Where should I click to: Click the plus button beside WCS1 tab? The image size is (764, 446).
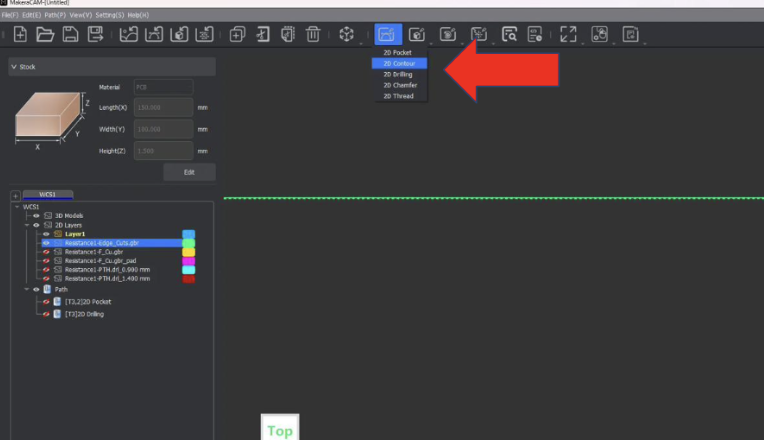click(15, 195)
